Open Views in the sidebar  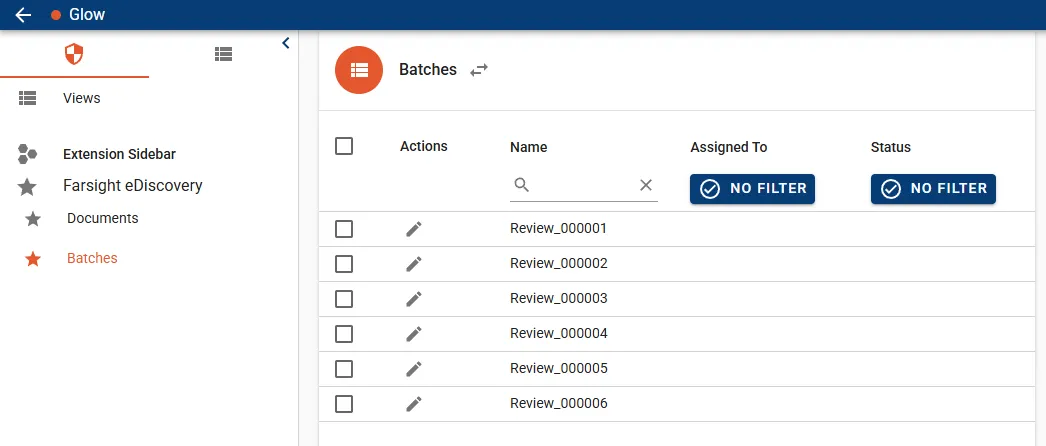81,98
